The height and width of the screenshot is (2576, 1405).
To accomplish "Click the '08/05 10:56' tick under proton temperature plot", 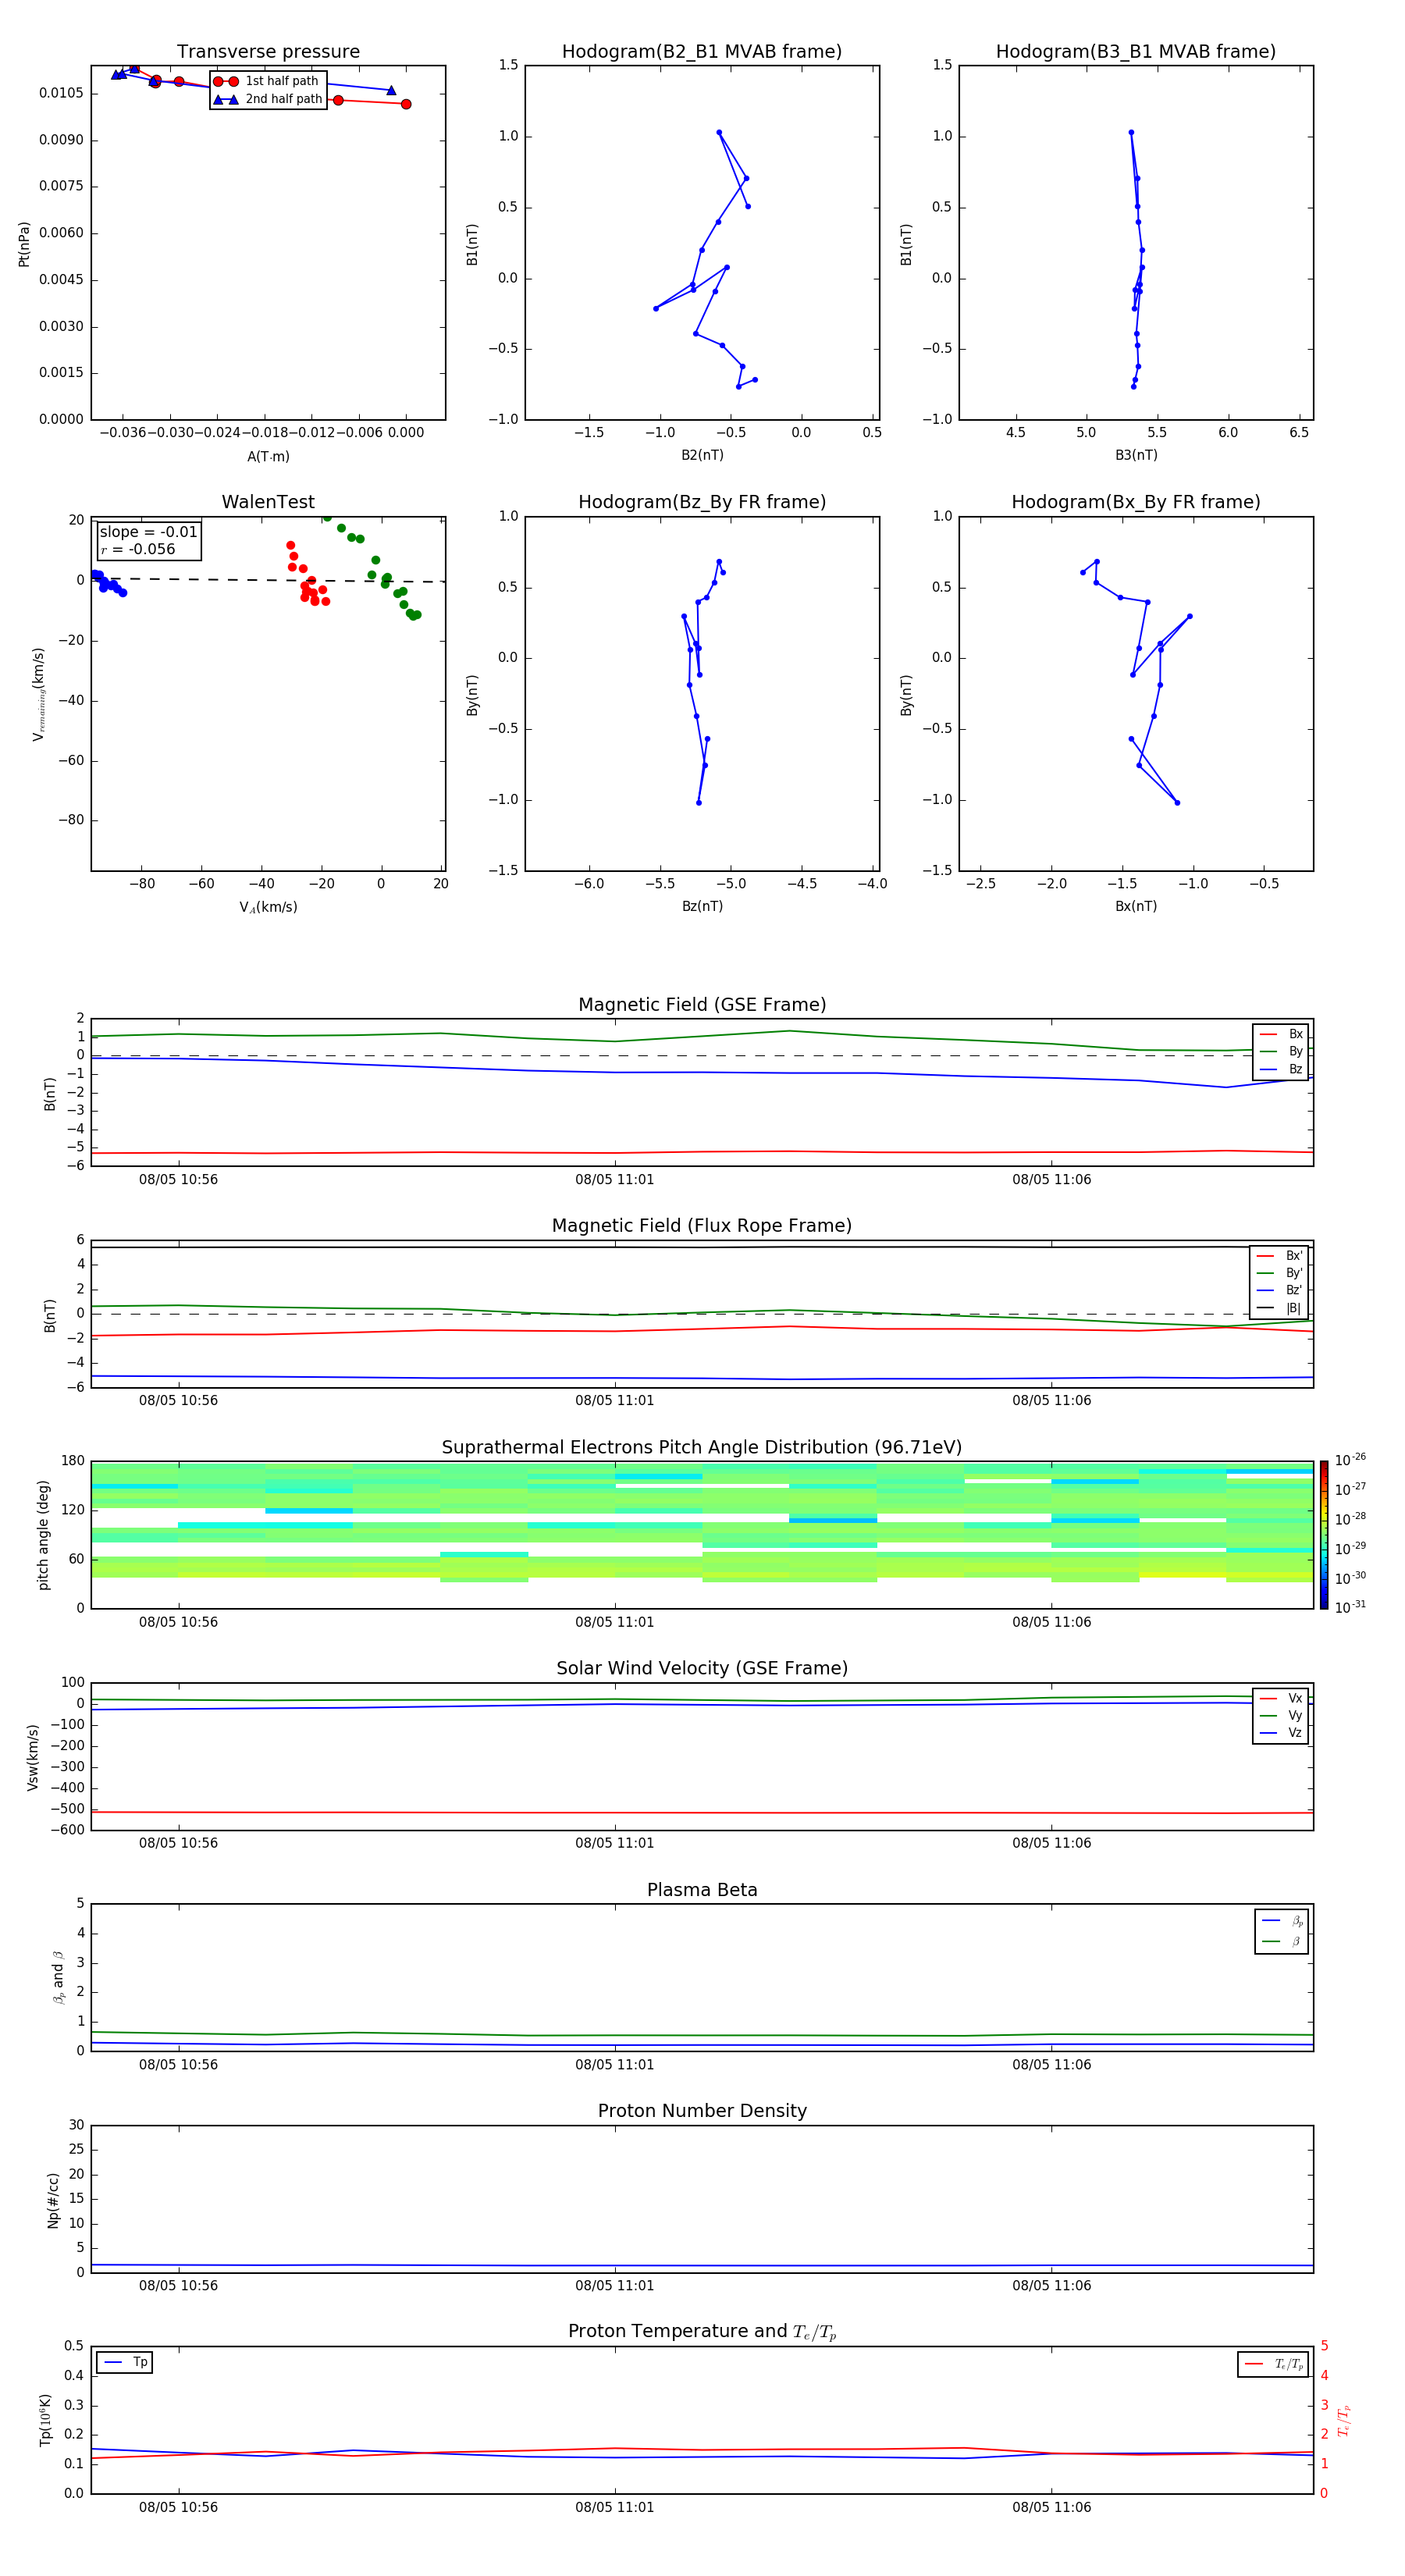I will 178,2507.
